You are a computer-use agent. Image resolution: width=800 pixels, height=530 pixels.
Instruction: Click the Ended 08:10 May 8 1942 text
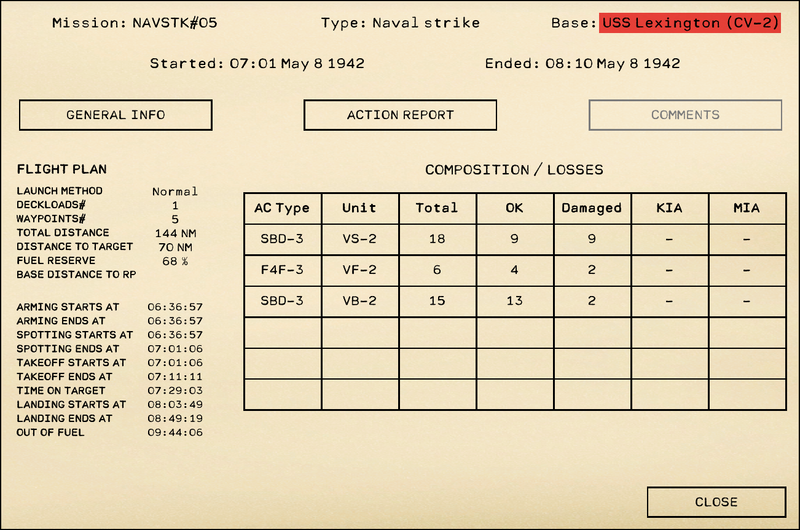[x=582, y=64]
